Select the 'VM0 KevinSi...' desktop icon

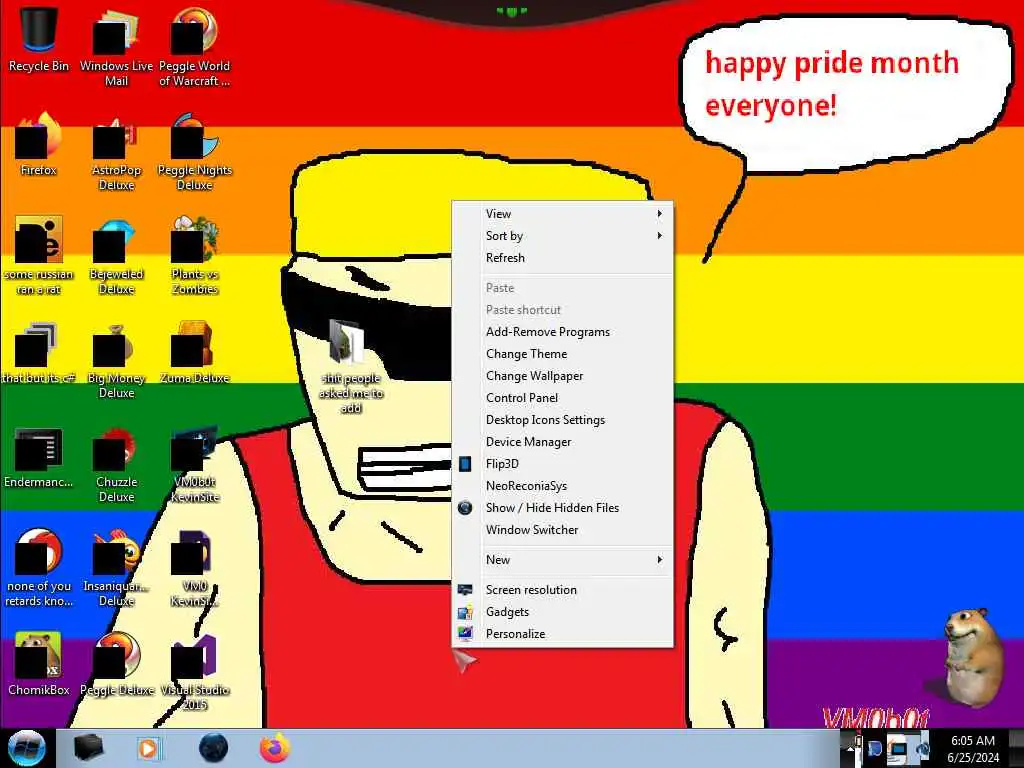click(x=195, y=568)
